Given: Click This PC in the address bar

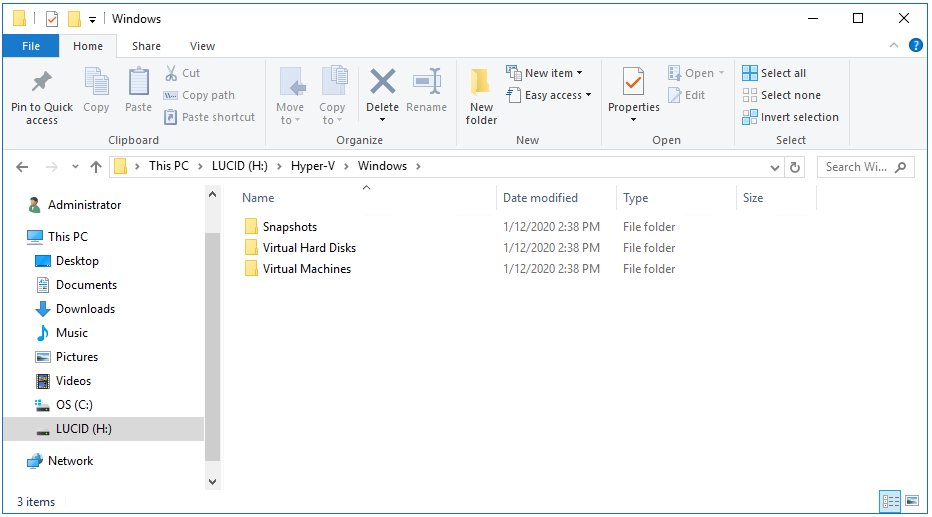Looking at the screenshot, I should click(169, 166).
